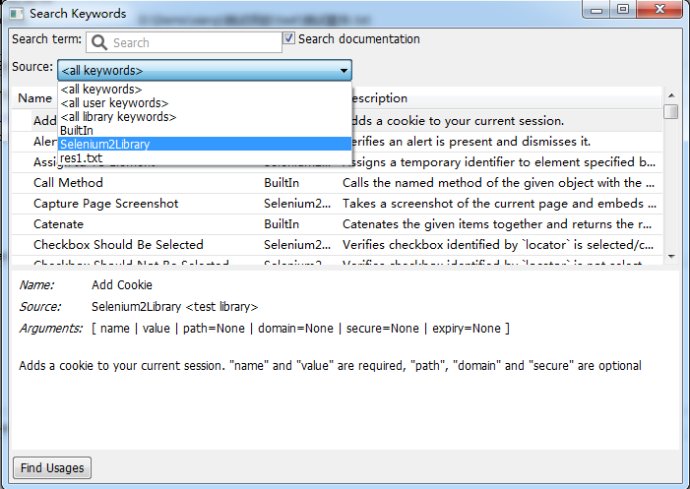Click the Search term input field
Image resolution: width=690 pixels, height=489 pixels.
(x=184, y=42)
